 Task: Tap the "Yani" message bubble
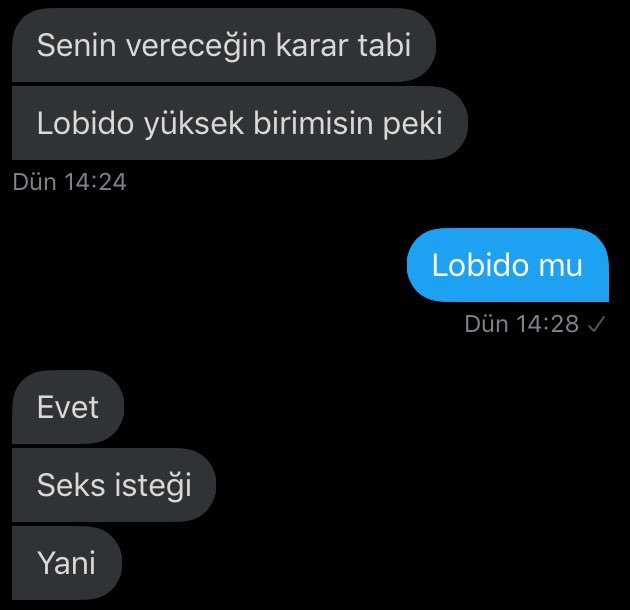pos(67,563)
